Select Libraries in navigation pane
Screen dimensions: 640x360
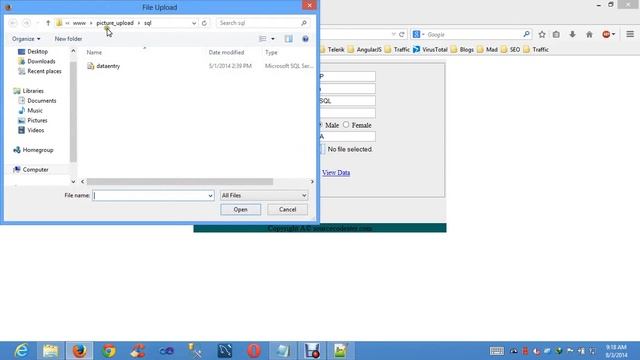[33, 91]
